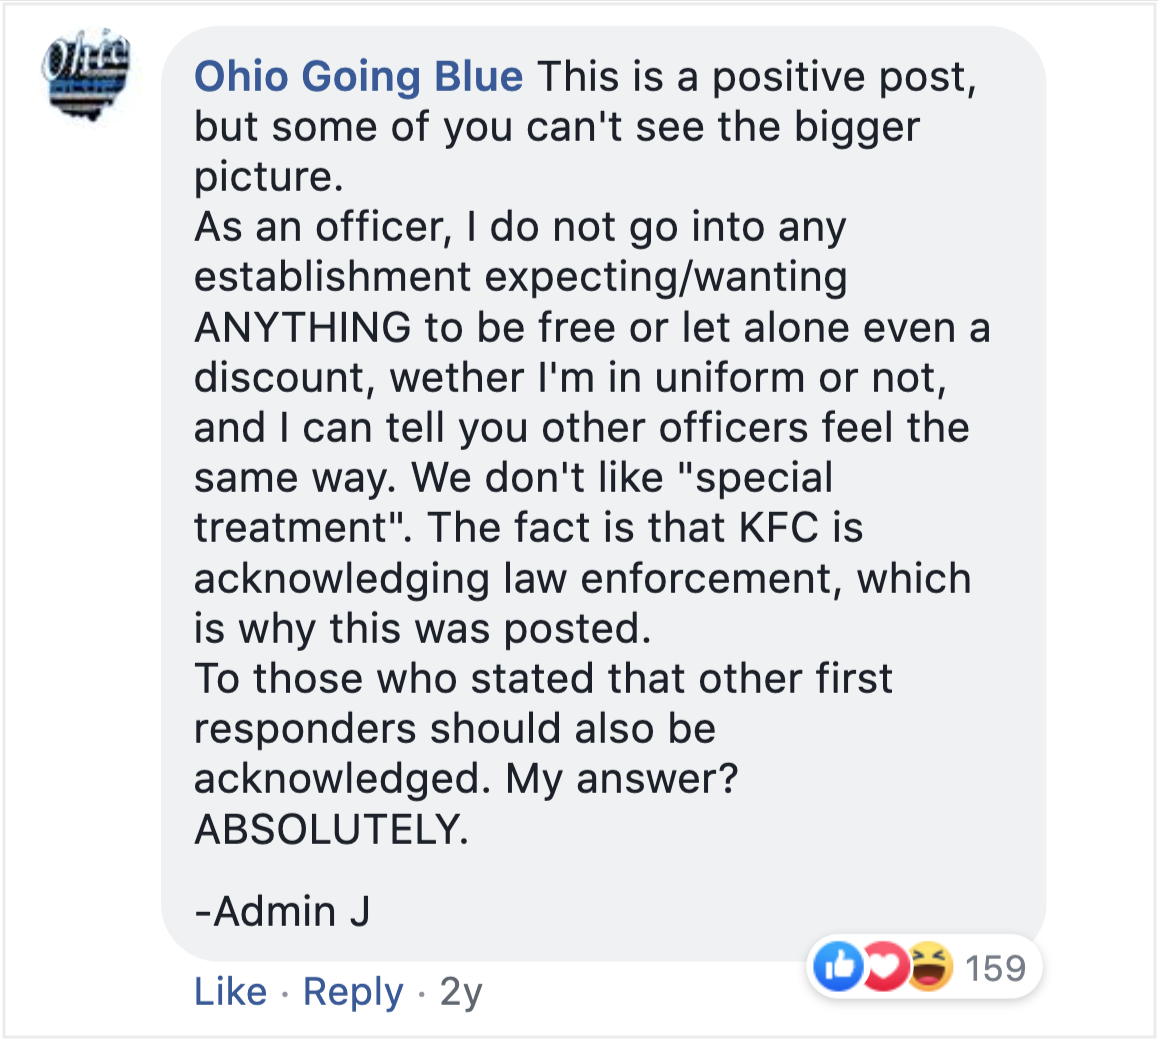Screen dimensions: 1158x1042
Task: Open the 2y timestamp permalink
Action: click(x=461, y=991)
